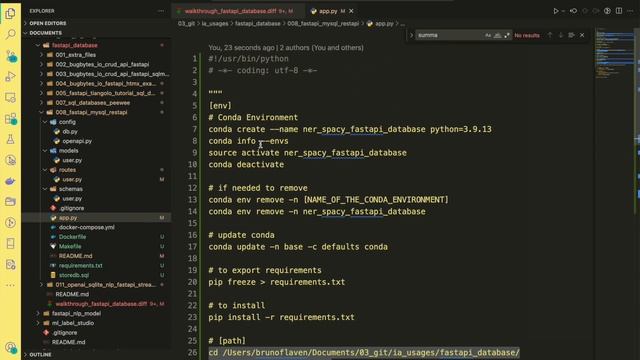Open Run and Debug view

(10, 76)
